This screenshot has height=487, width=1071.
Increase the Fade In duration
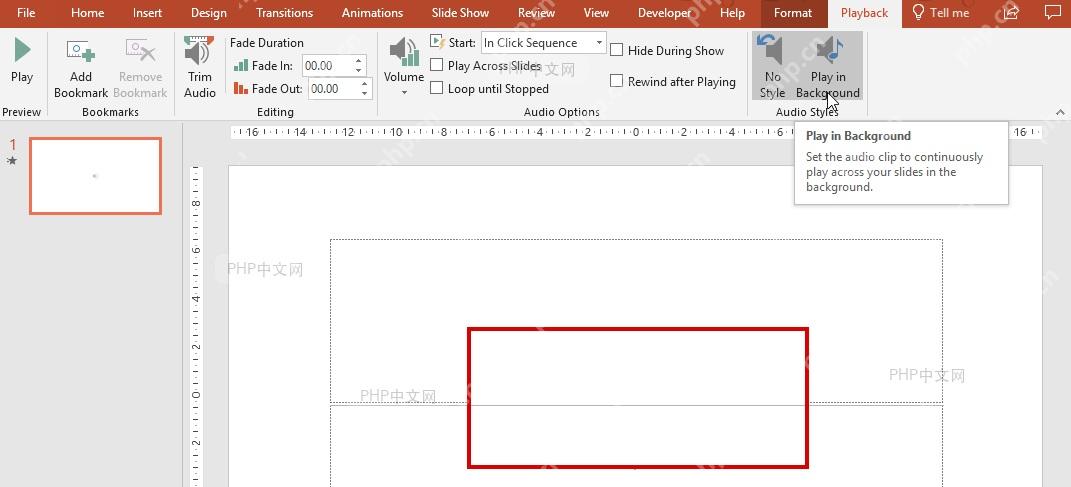click(359, 61)
